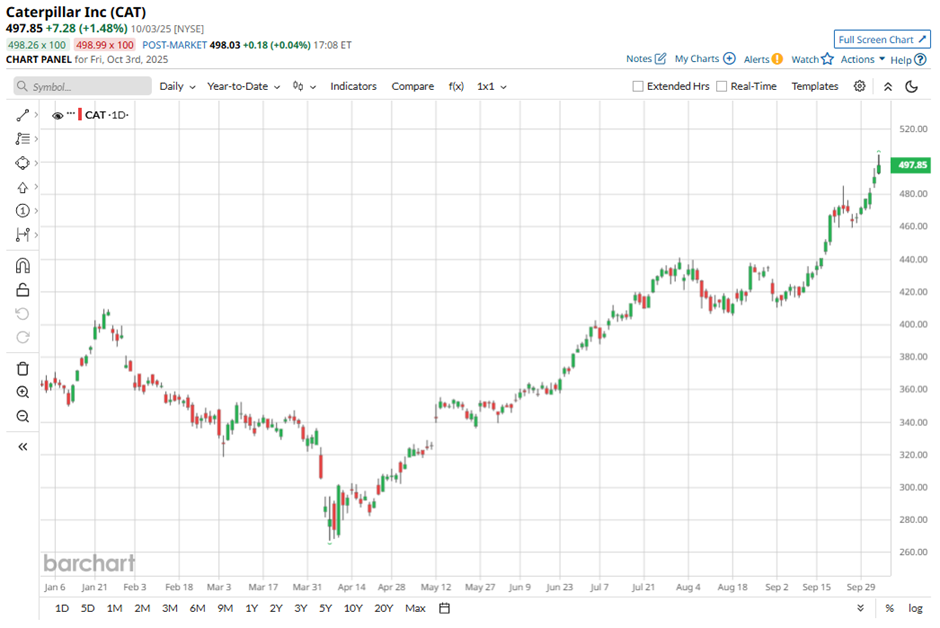Image resolution: width=940 pixels, height=628 pixels.
Task: Expand the bottom panel double chevron
Action: pyautogui.click(x=860, y=608)
